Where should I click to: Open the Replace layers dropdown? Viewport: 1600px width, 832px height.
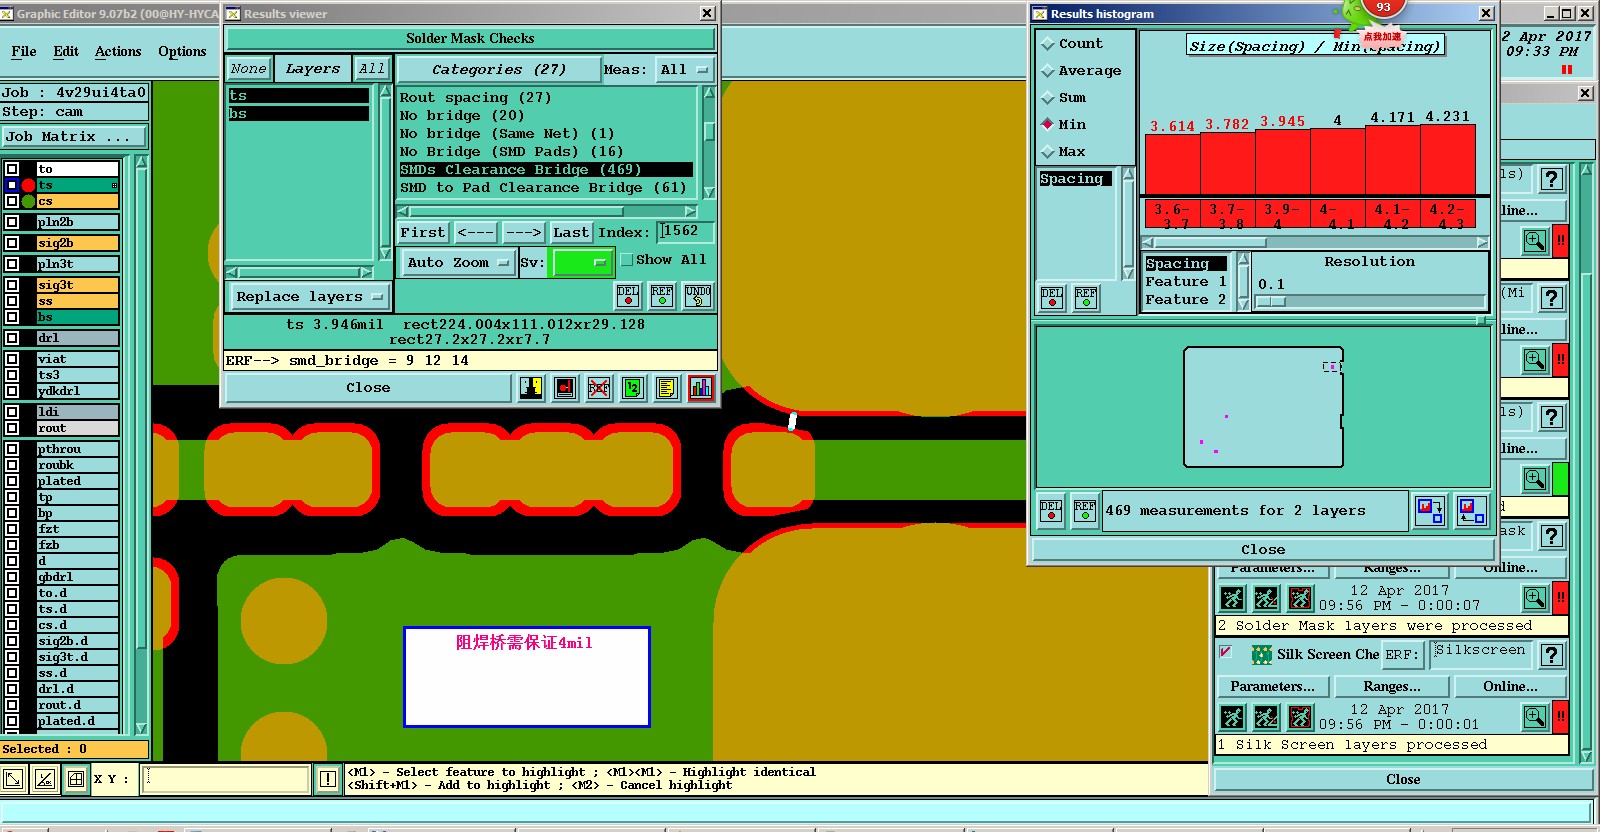[x=309, y=297]
